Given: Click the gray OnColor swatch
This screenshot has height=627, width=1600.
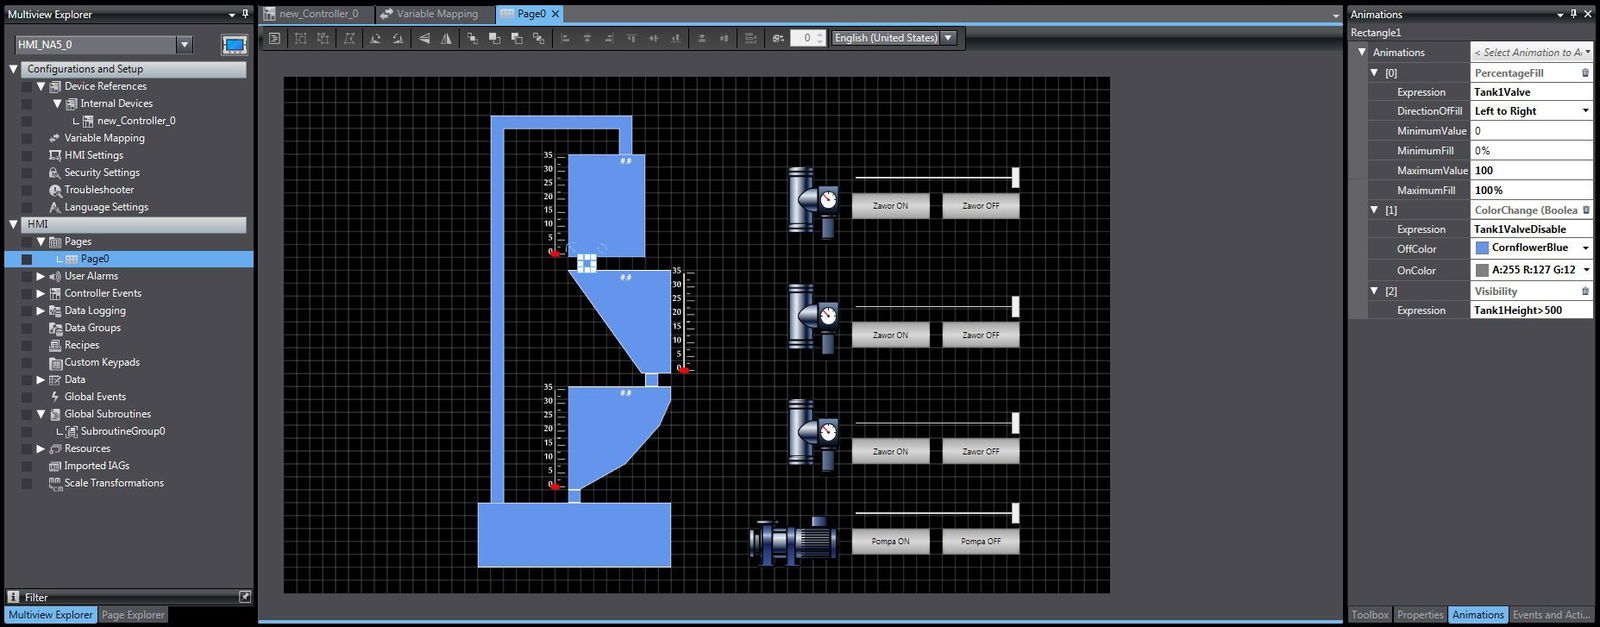Looking at the screenshot, I should coord(1482,270).
